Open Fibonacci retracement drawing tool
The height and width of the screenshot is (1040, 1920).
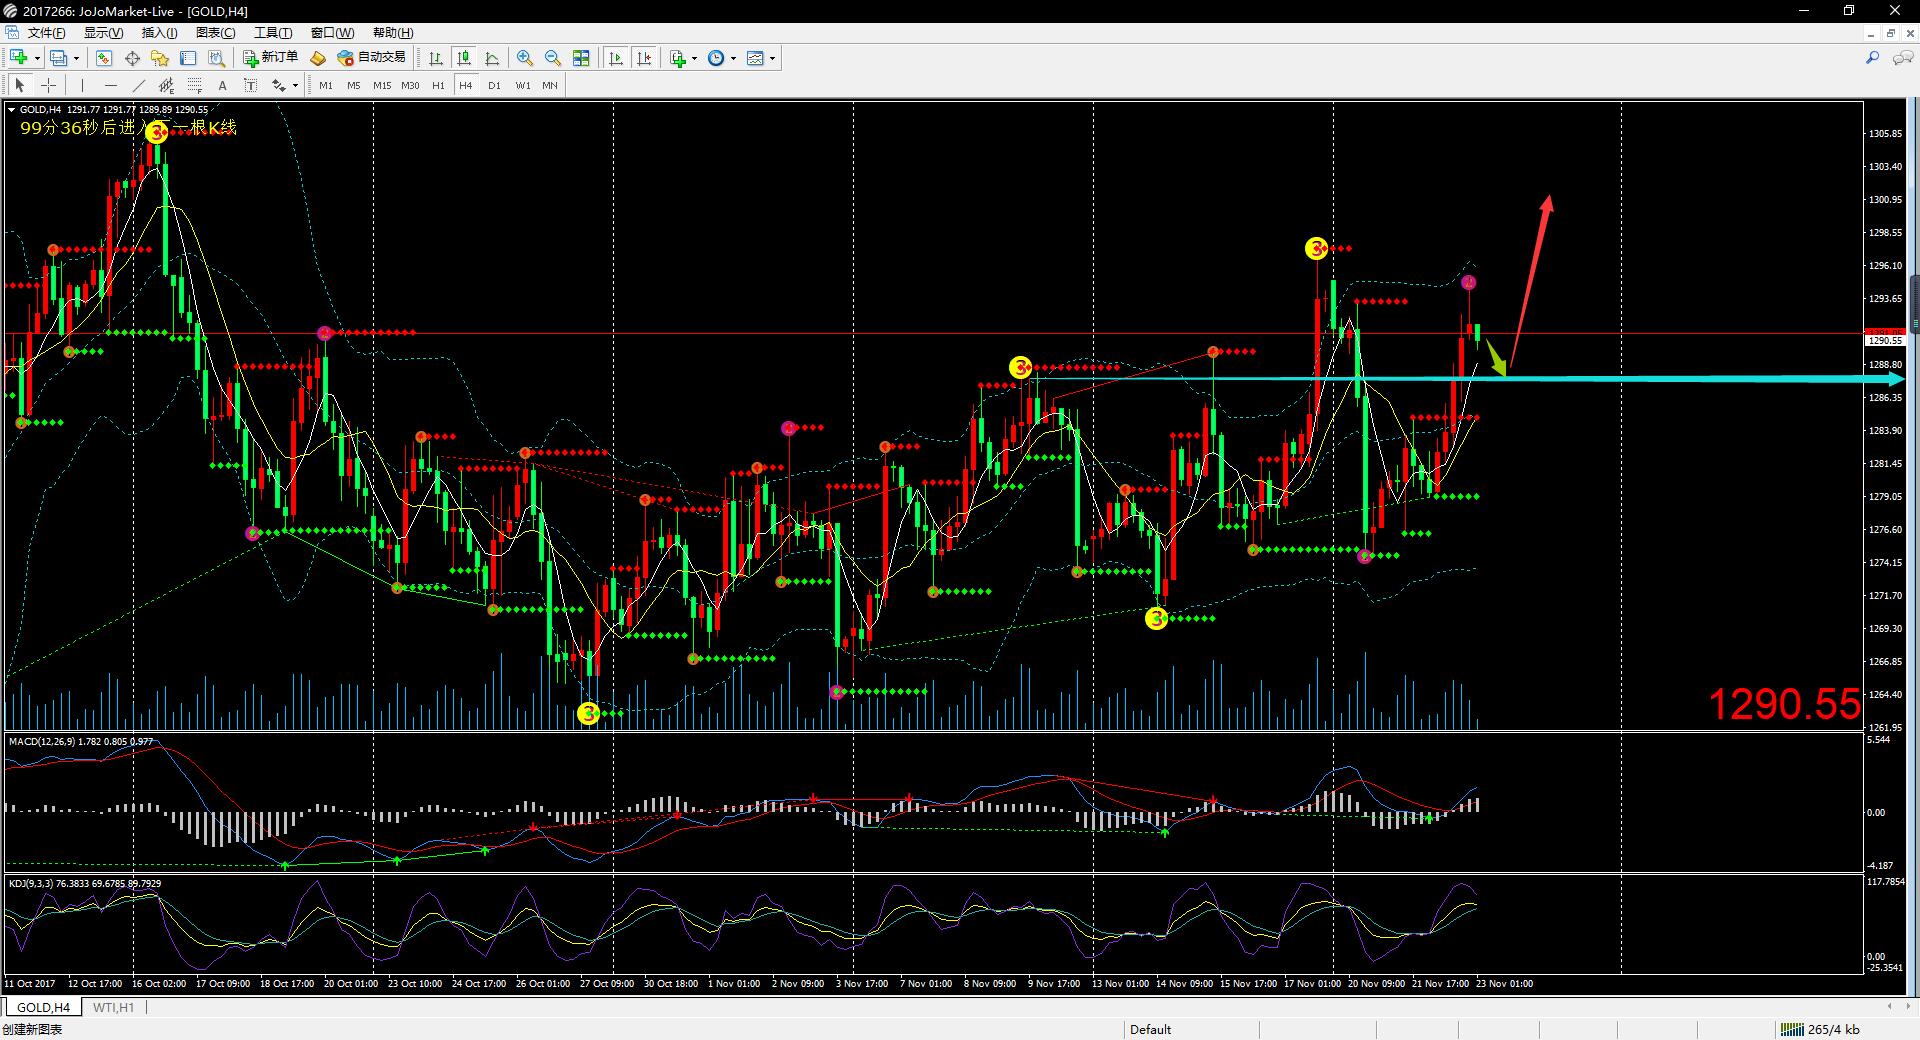tap(195, 85)
